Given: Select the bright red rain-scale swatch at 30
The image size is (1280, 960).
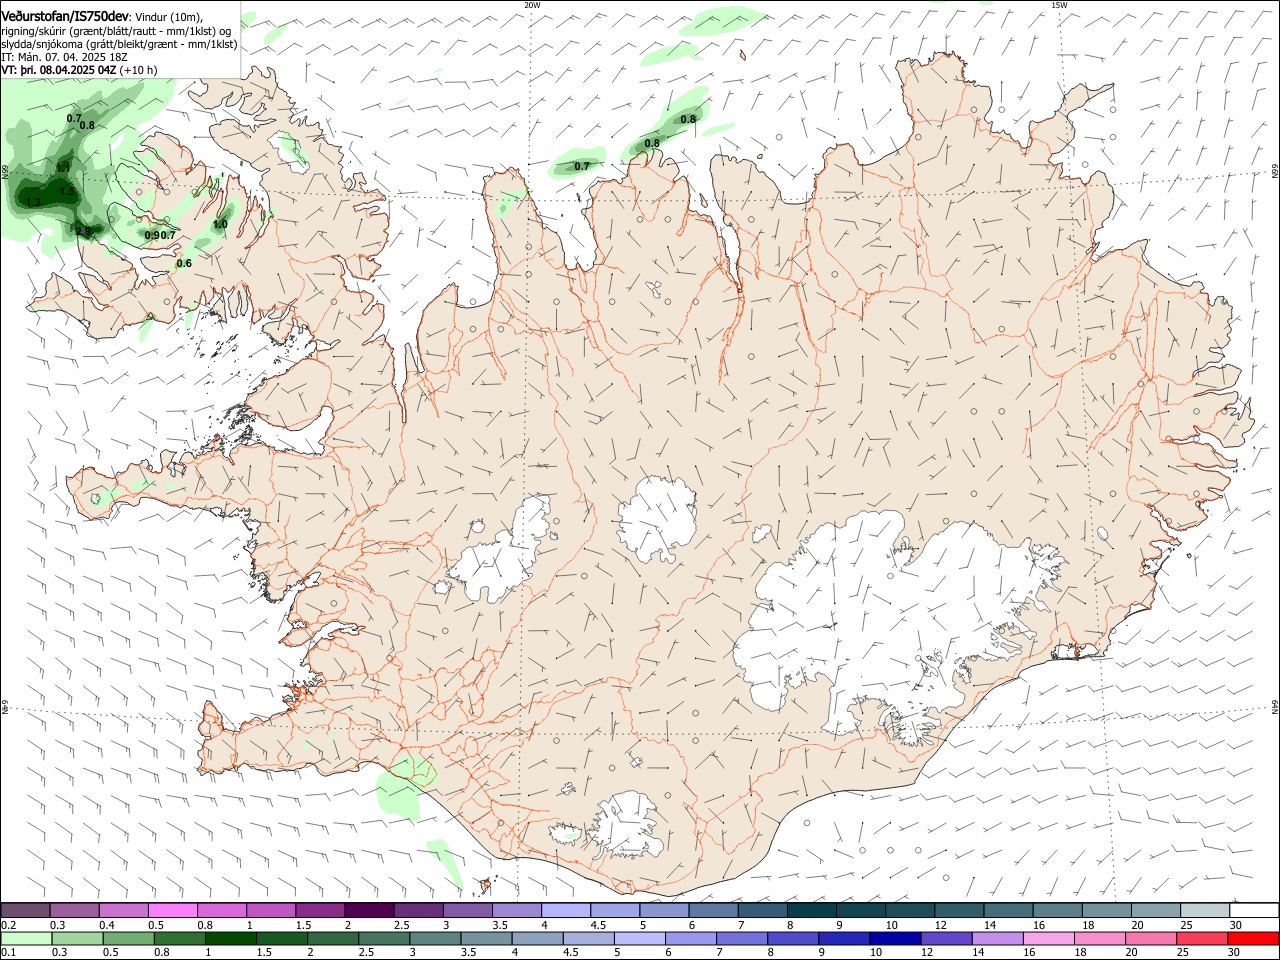Looking at the screenshot, I should click(x=1254, y=938).
